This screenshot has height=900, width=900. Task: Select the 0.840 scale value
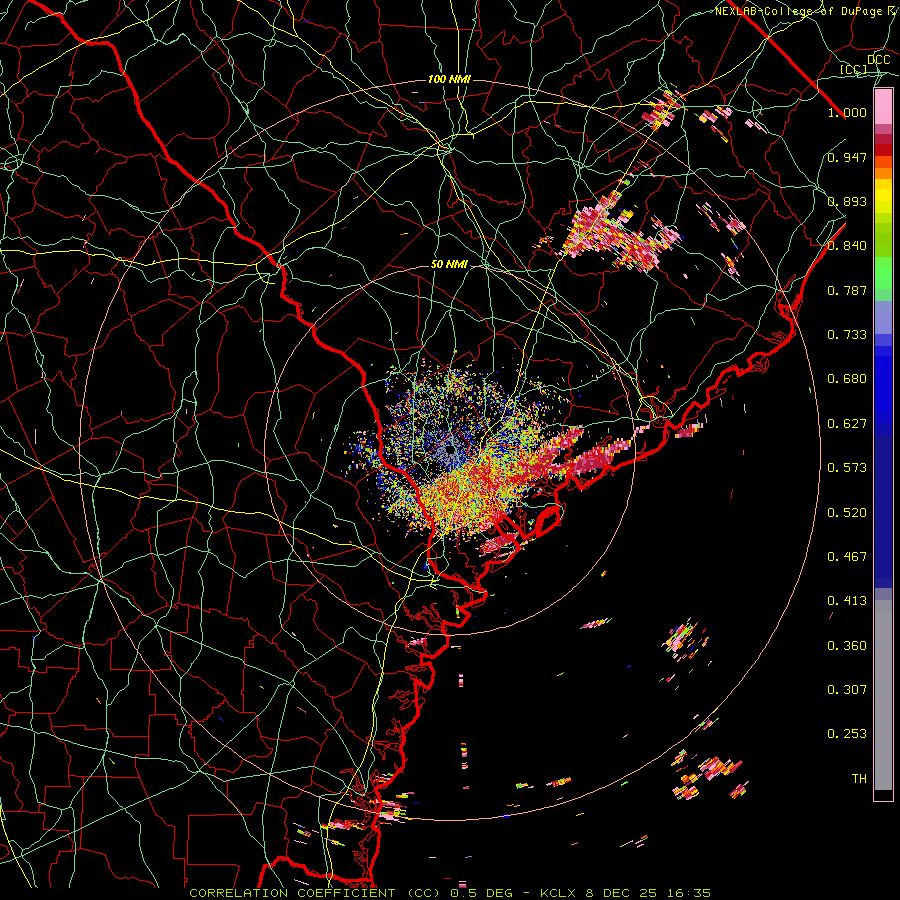[847, 245]
